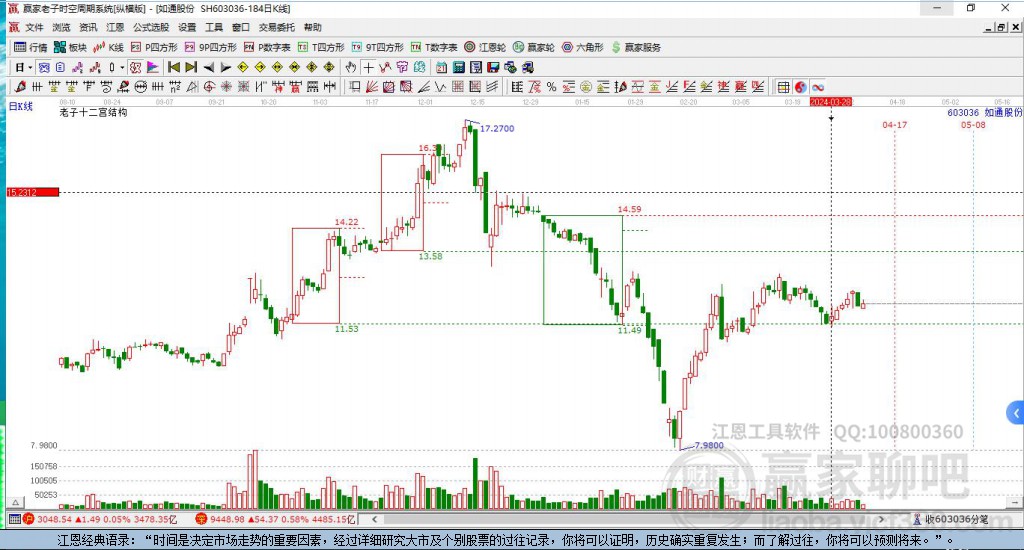The height and width of the screenshot is (550, 1024).
Task: Expand the 0 value dropdown arrow
Action: [122, 67]
